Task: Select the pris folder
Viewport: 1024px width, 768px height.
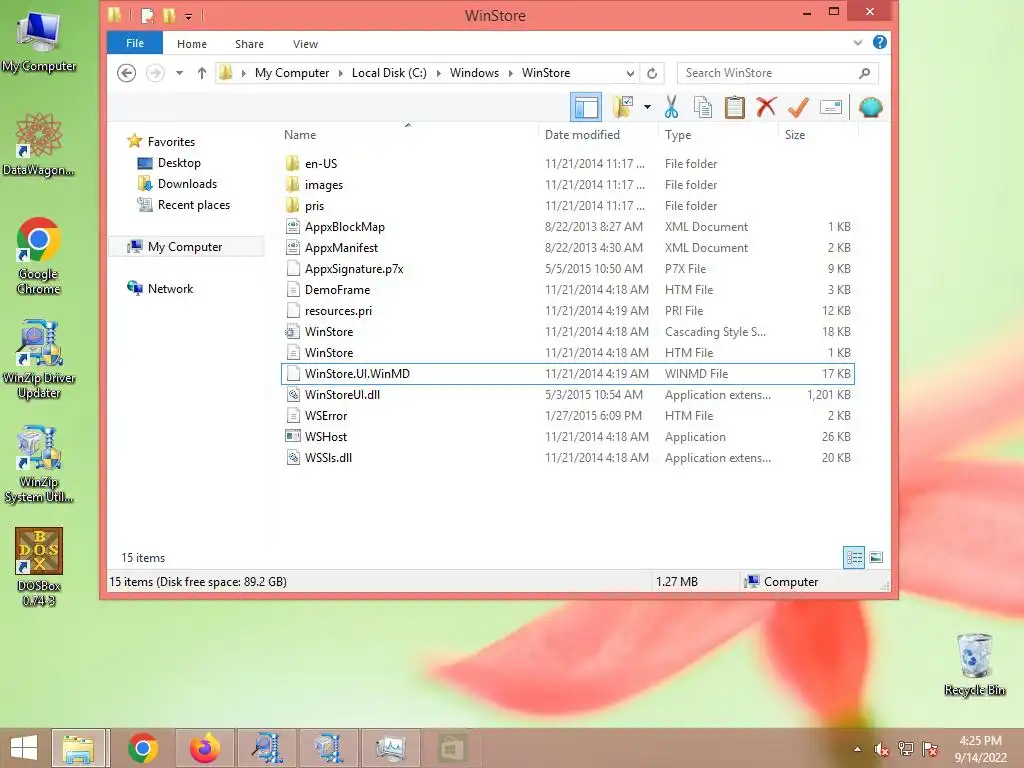Action: pos(568,205)
